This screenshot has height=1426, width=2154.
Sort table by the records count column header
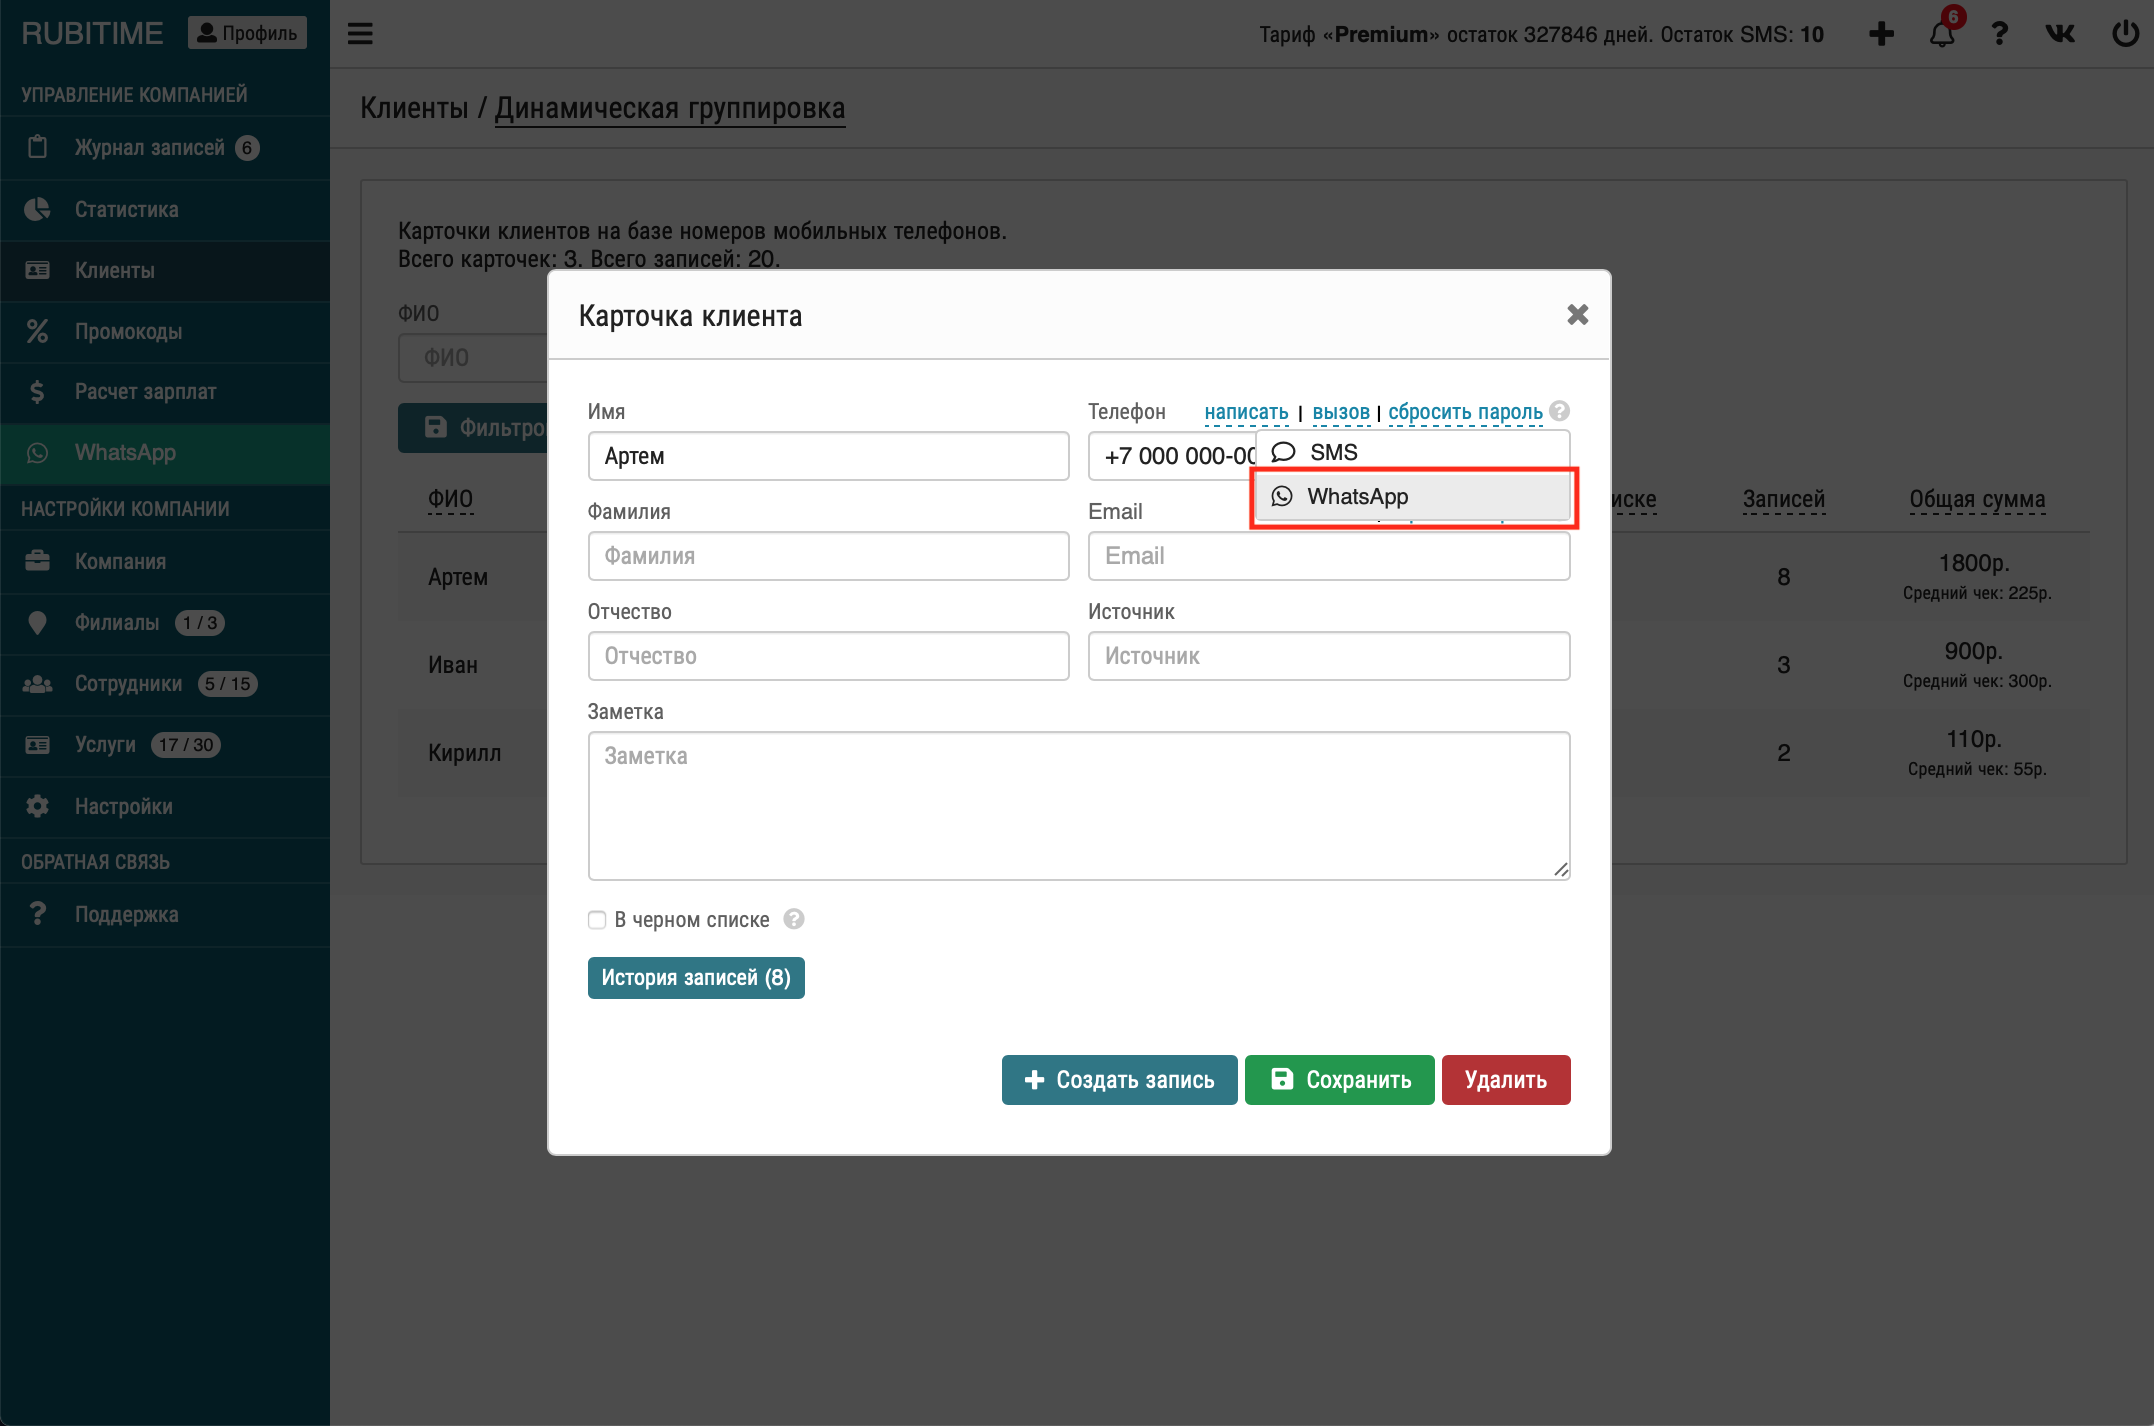point(1783,498)
